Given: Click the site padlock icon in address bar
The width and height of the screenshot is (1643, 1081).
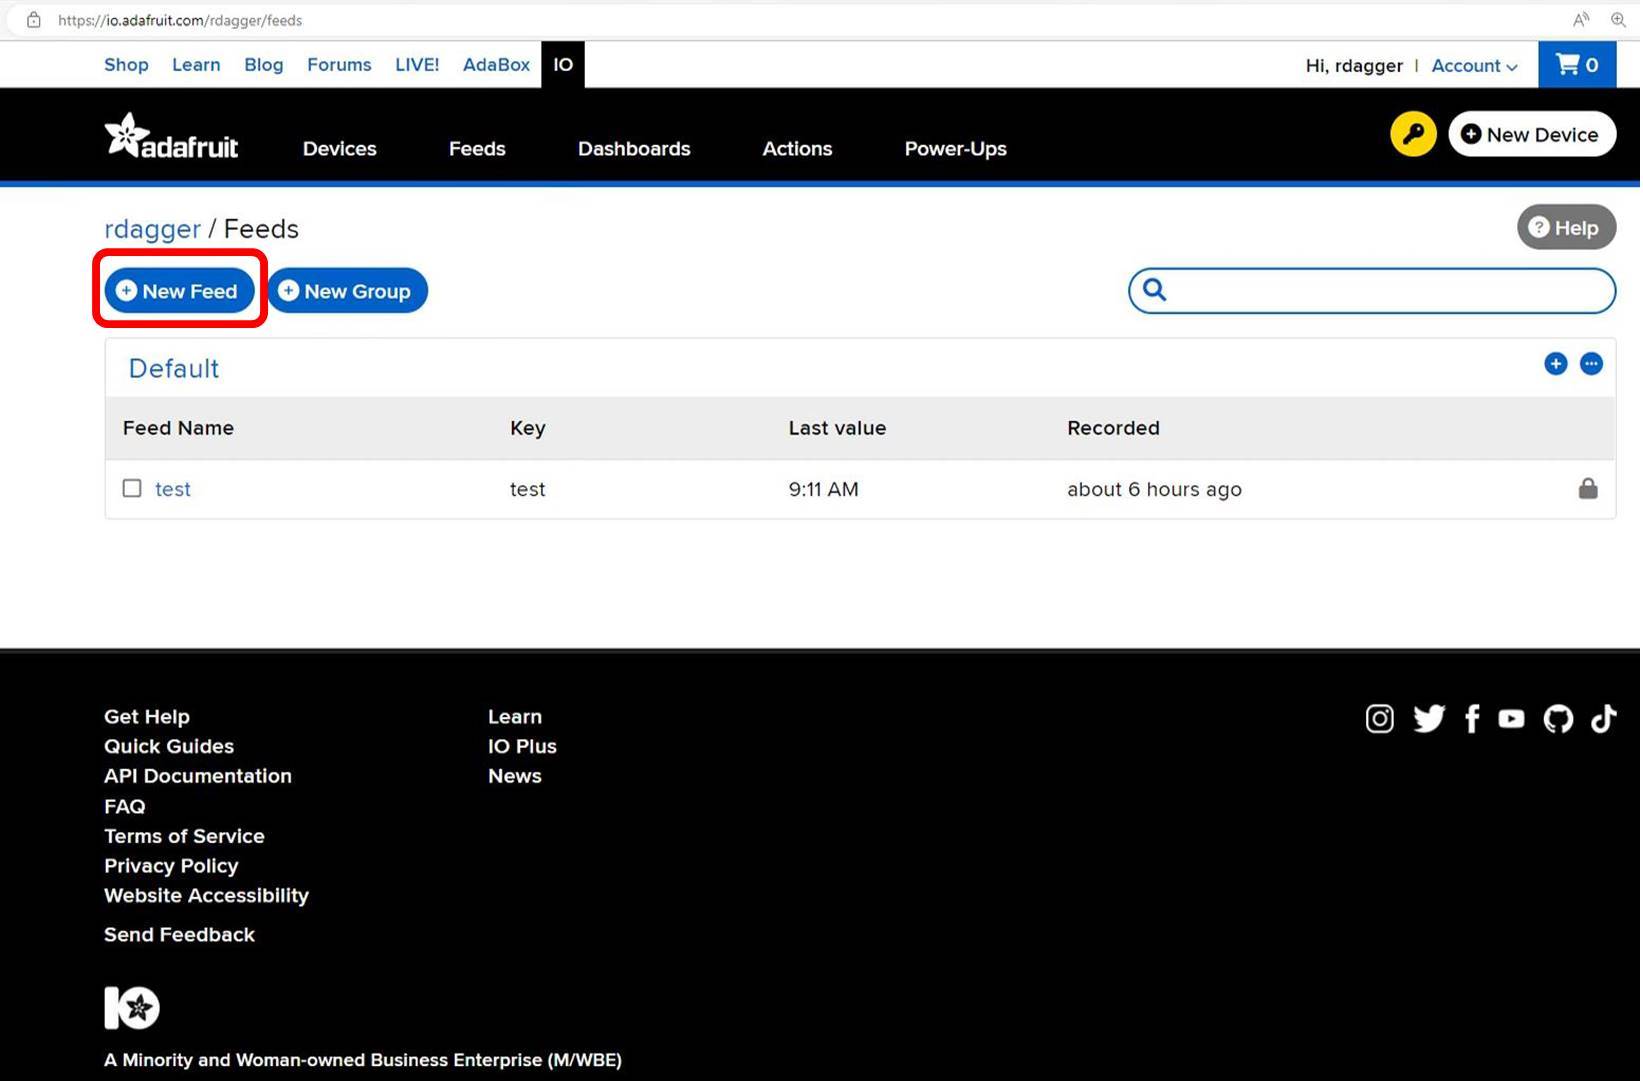Looking at the screenshot, I should tap(34, 20).
